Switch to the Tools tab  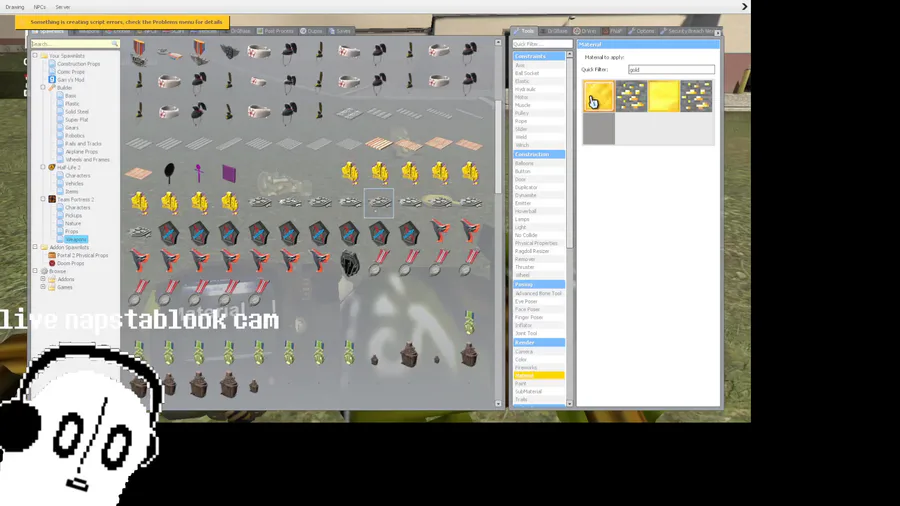pos(524,31)
